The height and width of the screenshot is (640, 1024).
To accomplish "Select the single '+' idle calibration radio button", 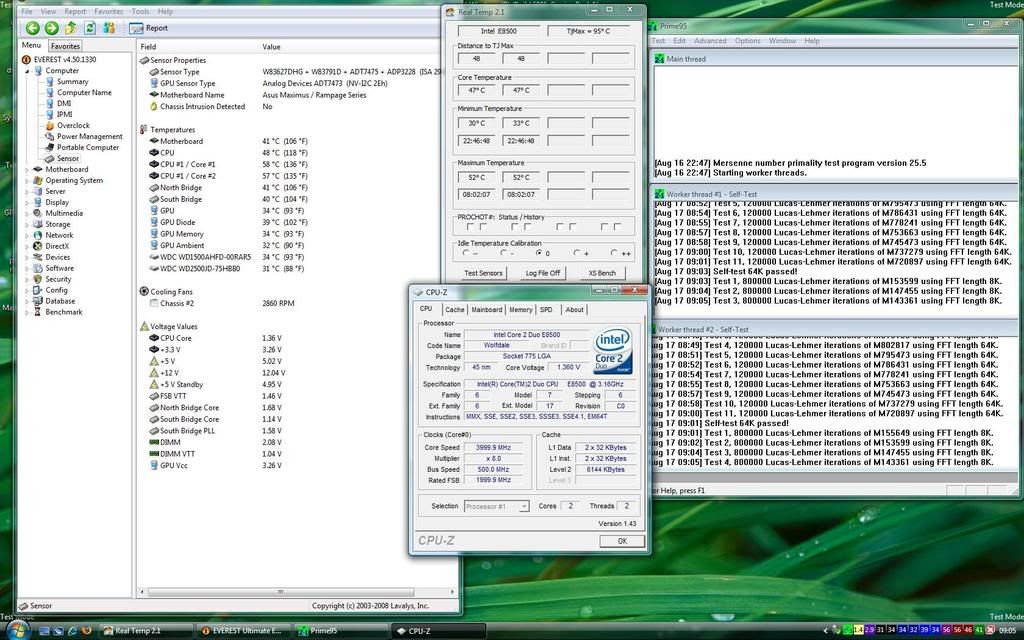I will (577, 253).
